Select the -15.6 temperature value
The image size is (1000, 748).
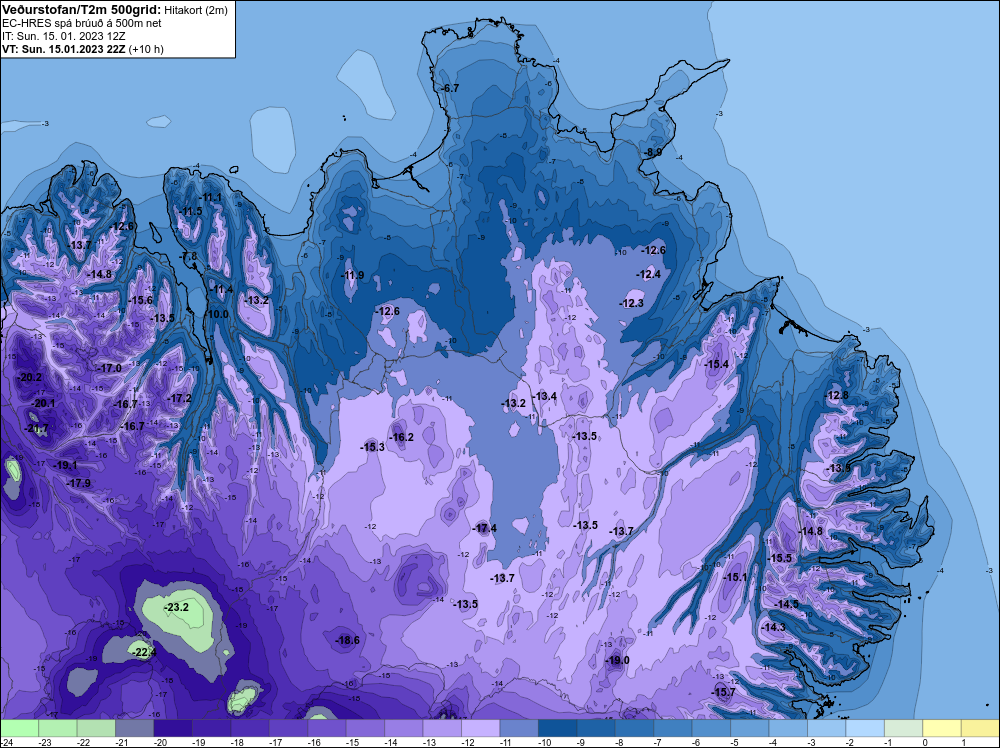click(140, 300)
